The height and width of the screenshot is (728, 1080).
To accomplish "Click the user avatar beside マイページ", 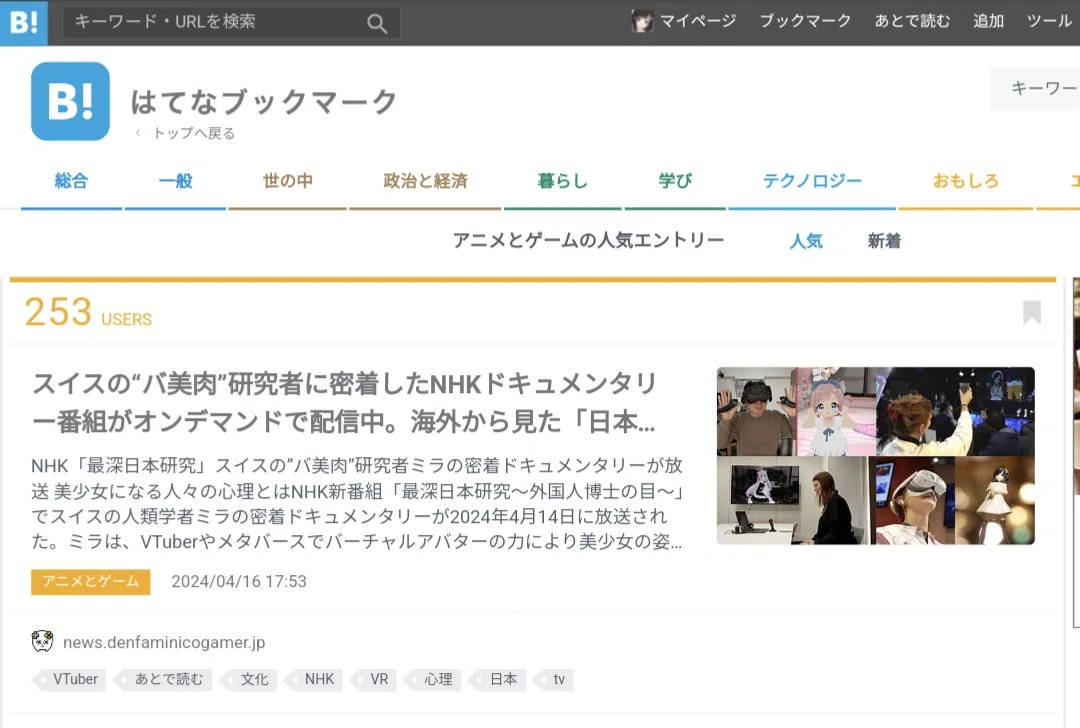I will point(642,21).
